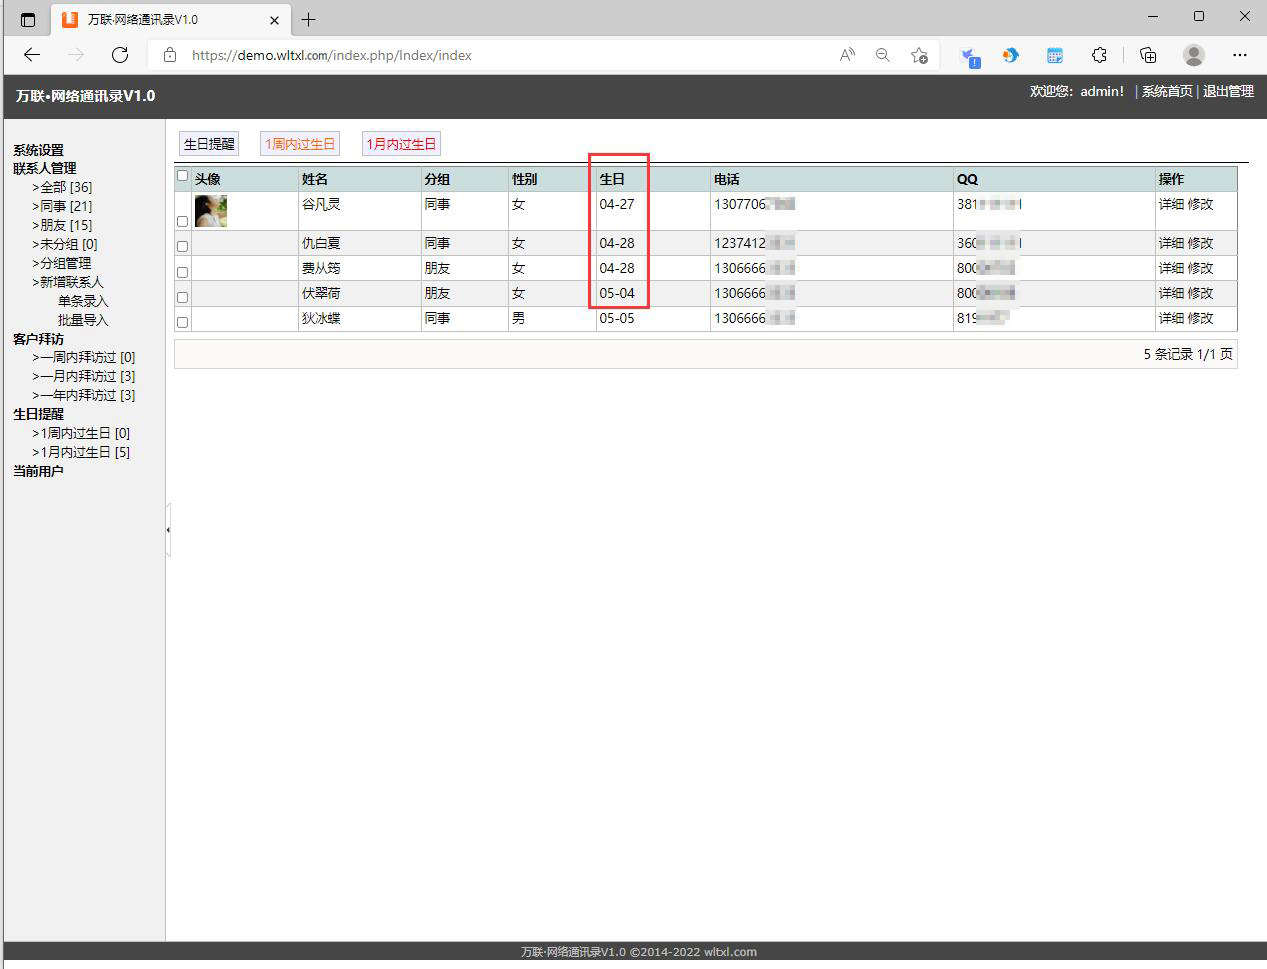This screenshot has width=1267, height=969.
Task: Open 当前用户 in the sidebar
Action: click(38, 471)
